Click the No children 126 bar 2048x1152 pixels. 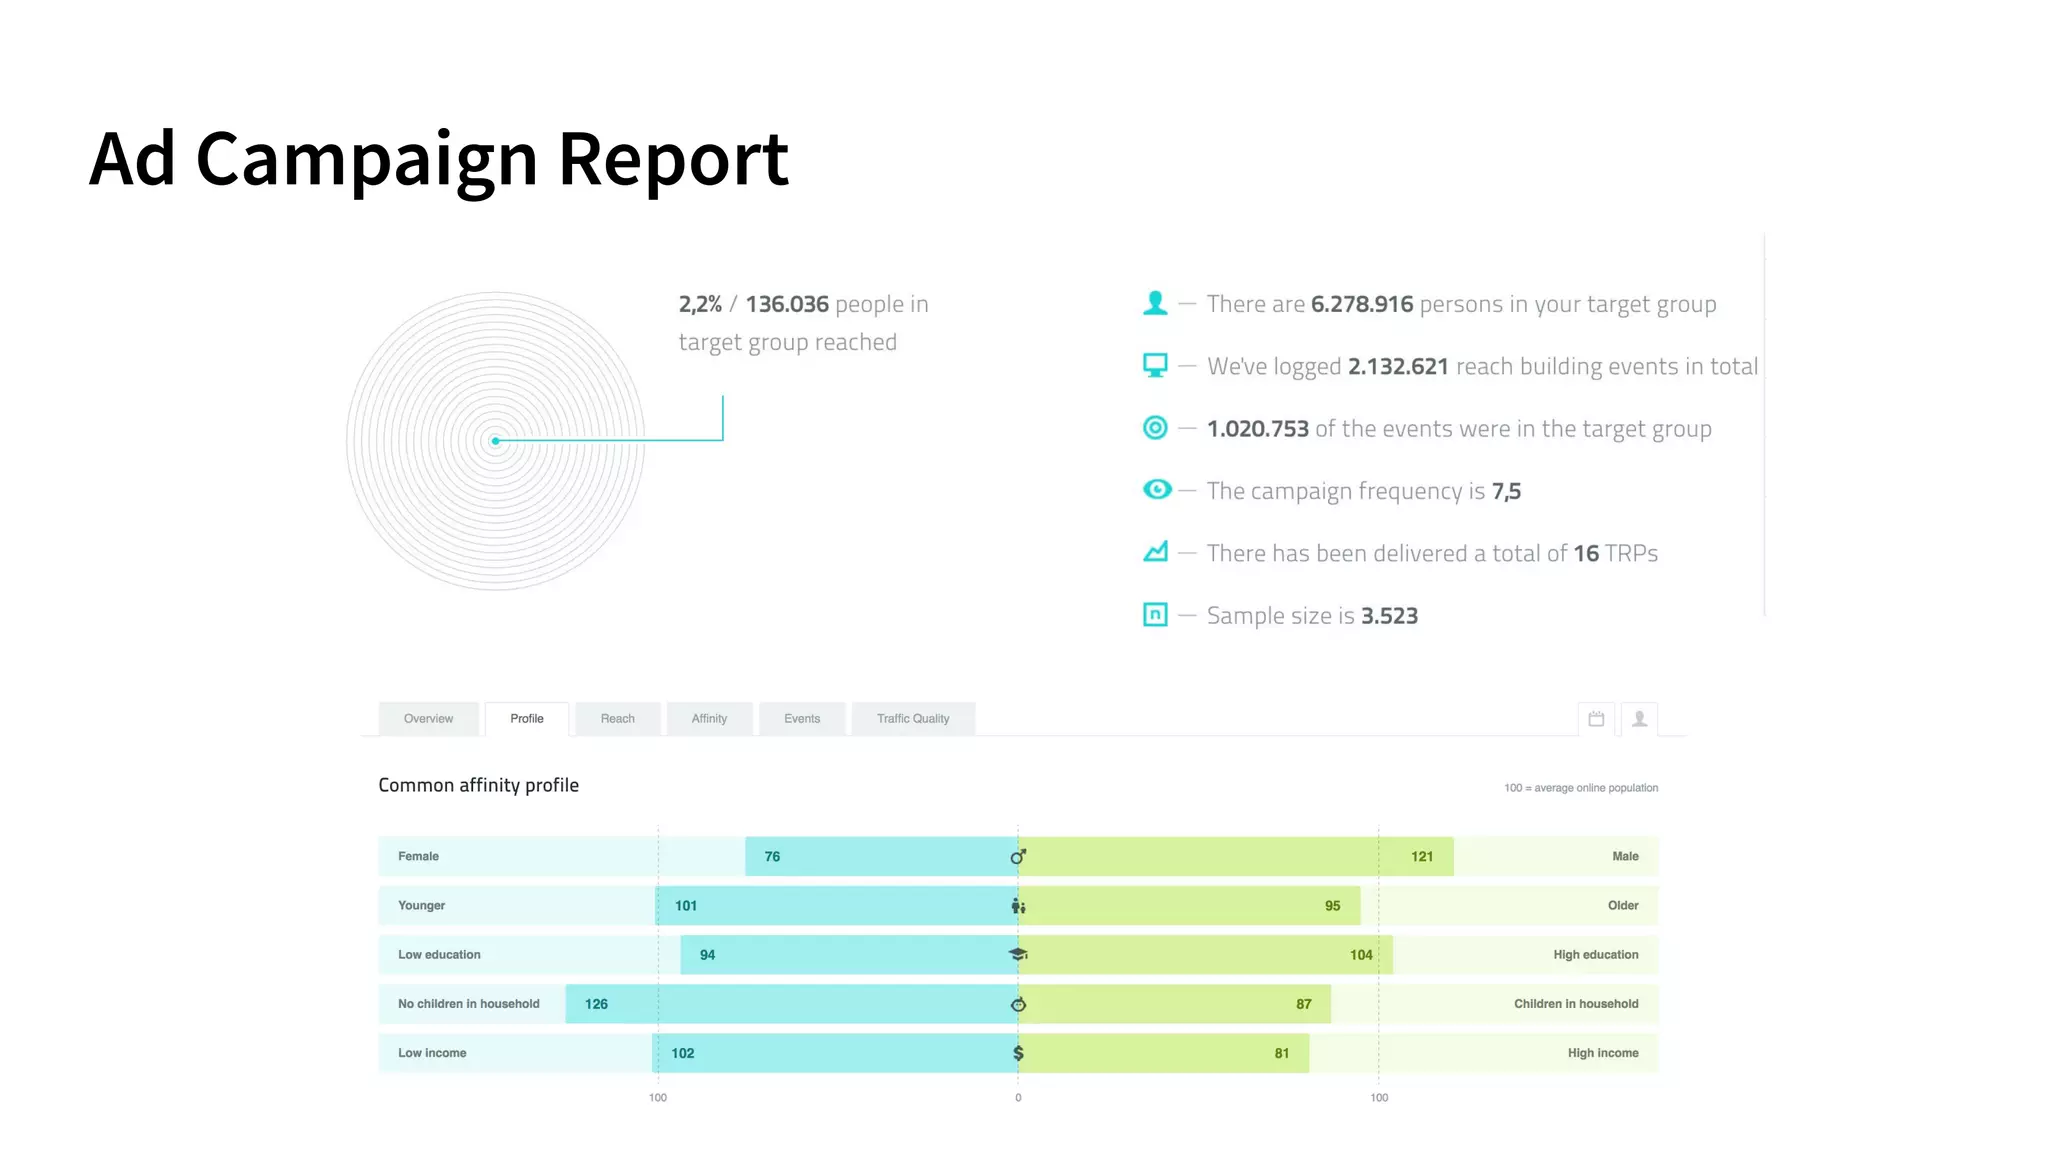(790, 1004)
